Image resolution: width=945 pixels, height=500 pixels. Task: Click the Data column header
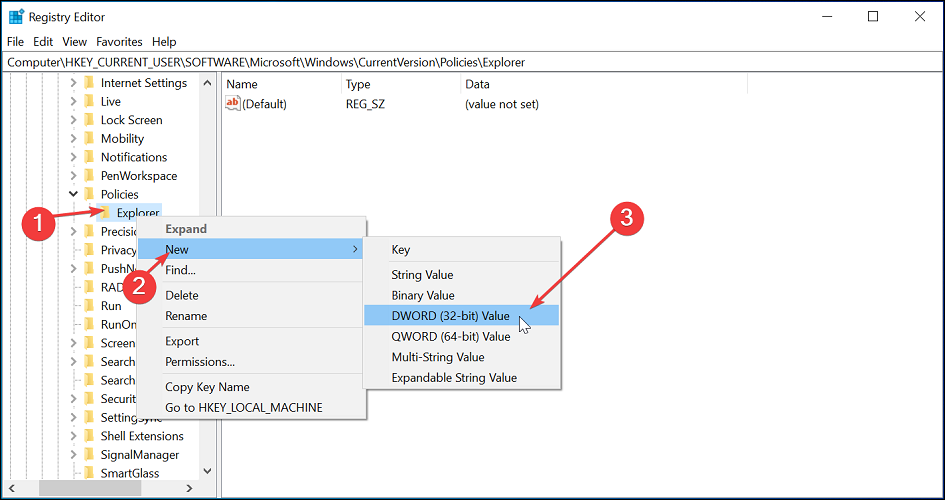[x=603, y=84]
